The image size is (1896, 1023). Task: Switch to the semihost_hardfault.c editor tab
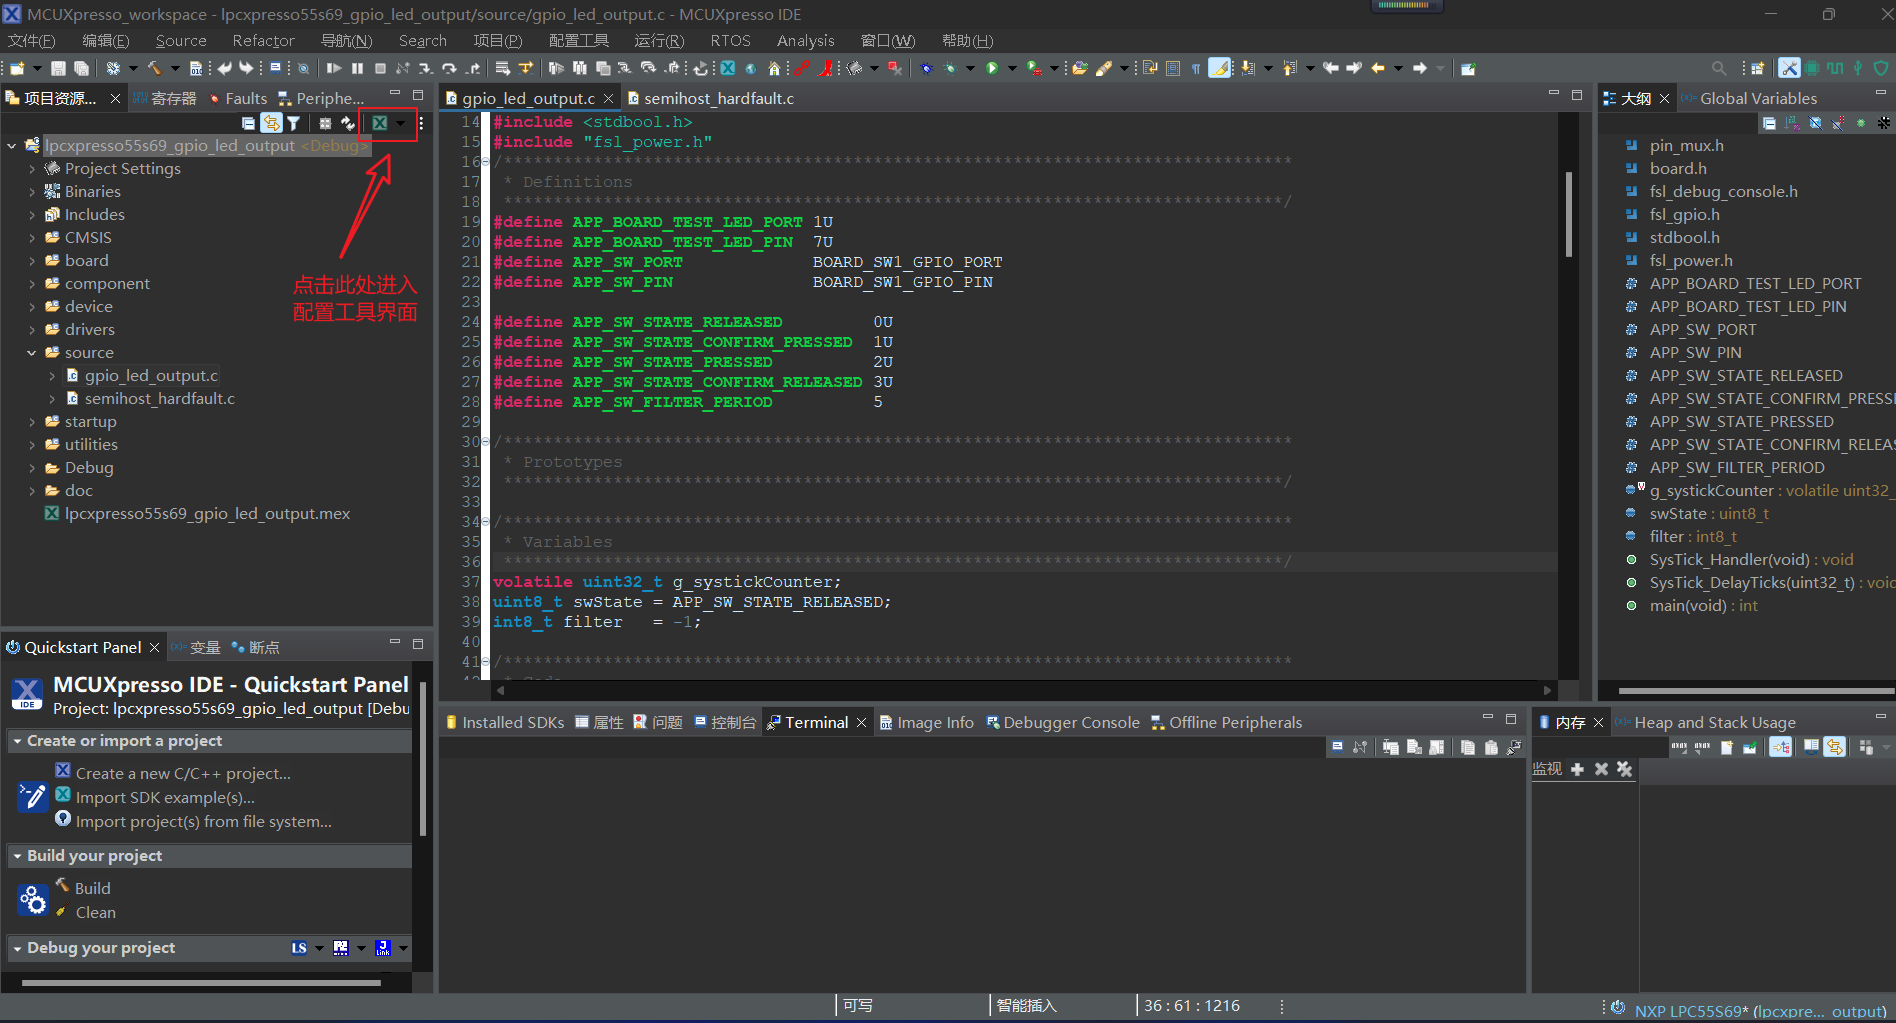click(711, 98)
